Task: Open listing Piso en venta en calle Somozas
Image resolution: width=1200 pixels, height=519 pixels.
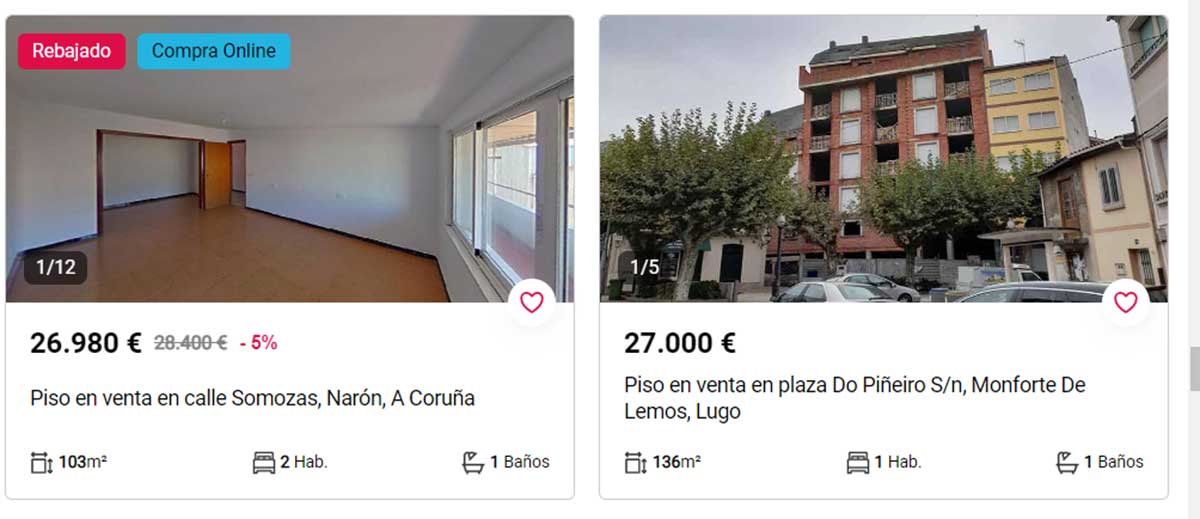Action: [252, 398]
